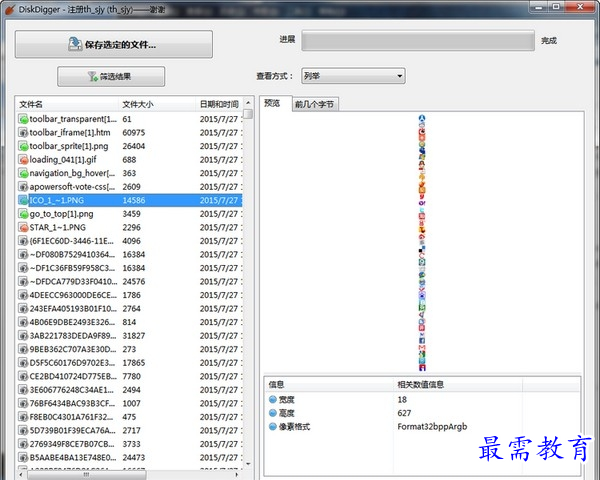Switch to the 预览 tab

click(x=275, y=103)
